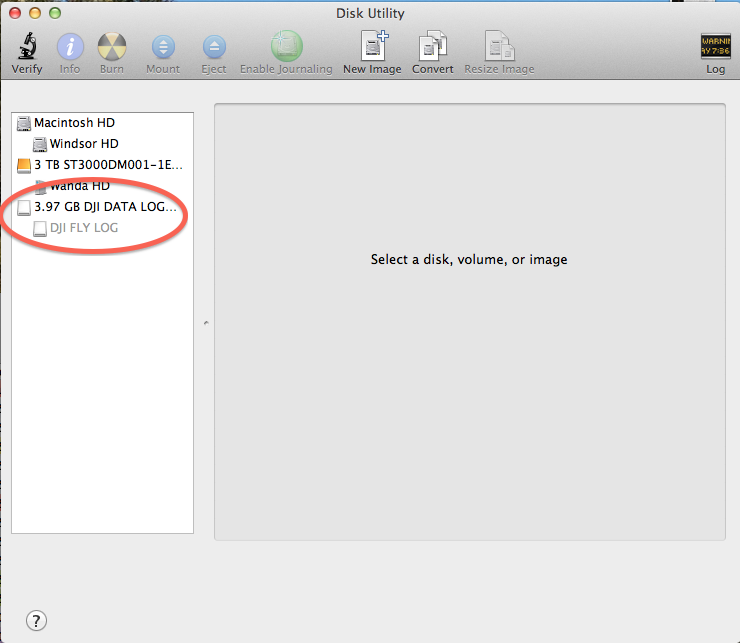Minimize the Disk Utility window
This screenshot has width=740, height=643.
point(35,13)
